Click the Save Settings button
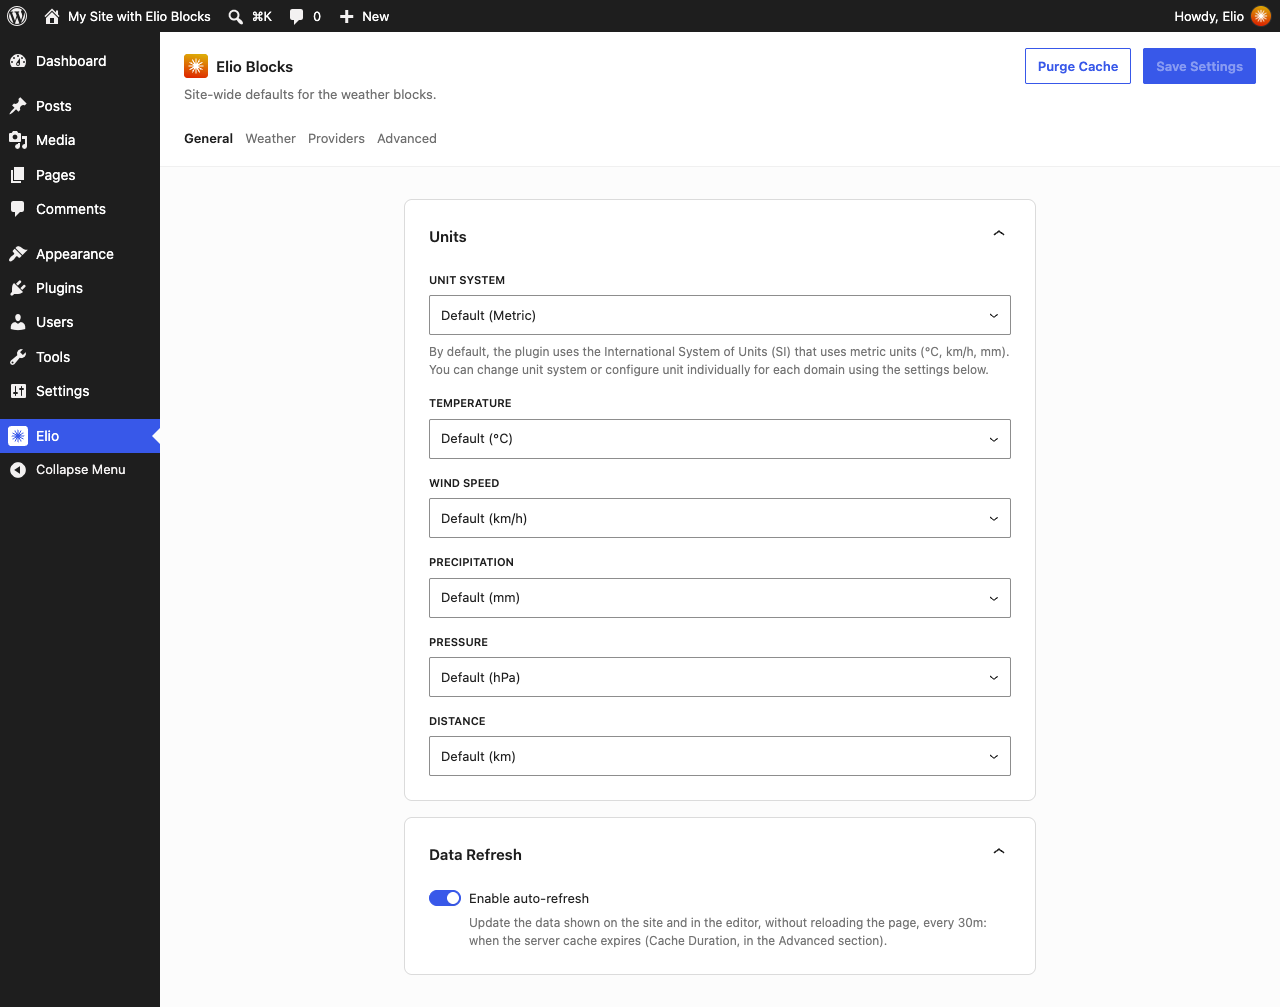This screenshot has width=1280, height=1007. [x=1199, y=66]
